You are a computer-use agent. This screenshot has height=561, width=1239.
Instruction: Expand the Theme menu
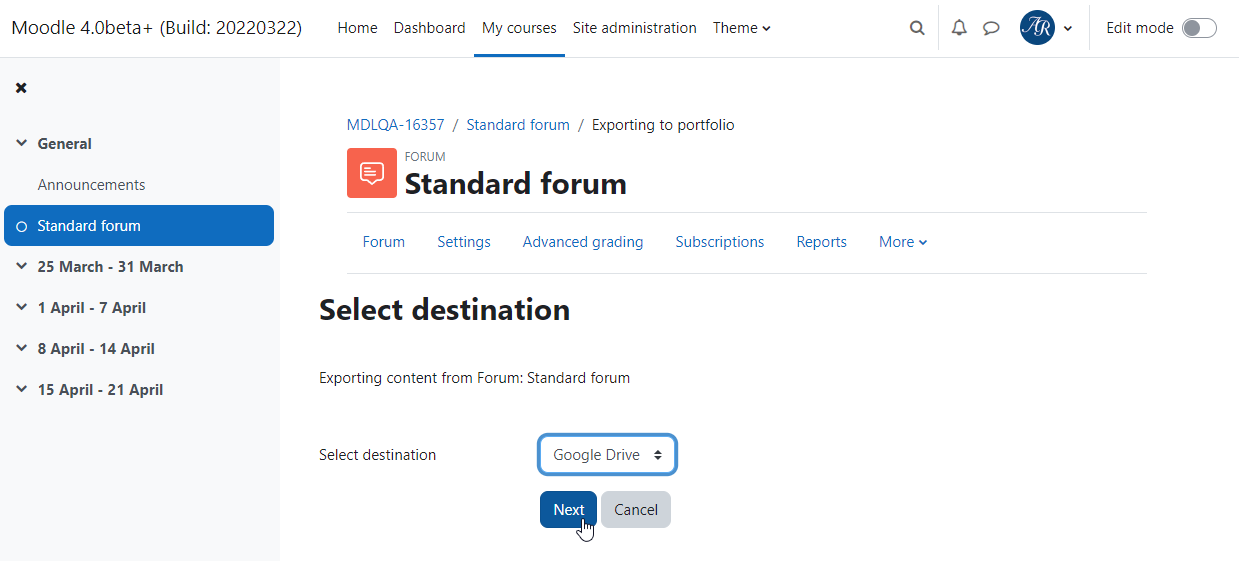(x=742, y=28)
